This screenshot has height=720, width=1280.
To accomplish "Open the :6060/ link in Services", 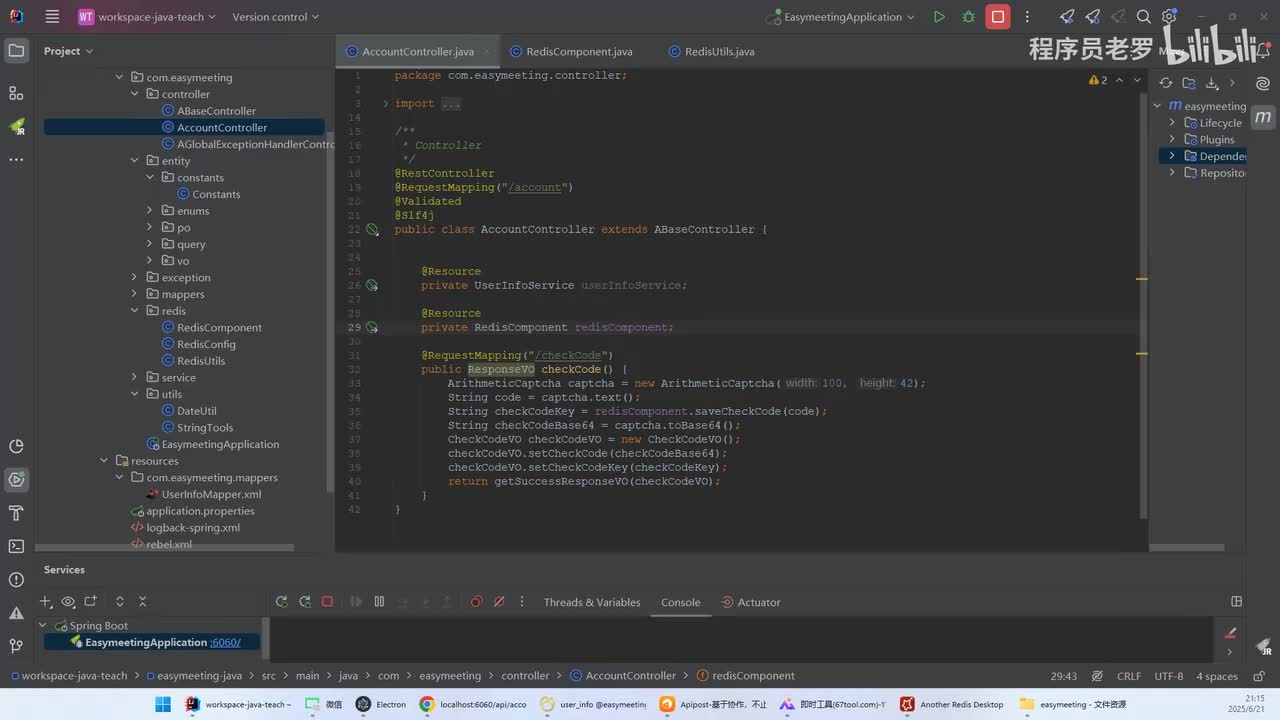I will (x=225, y=643).
